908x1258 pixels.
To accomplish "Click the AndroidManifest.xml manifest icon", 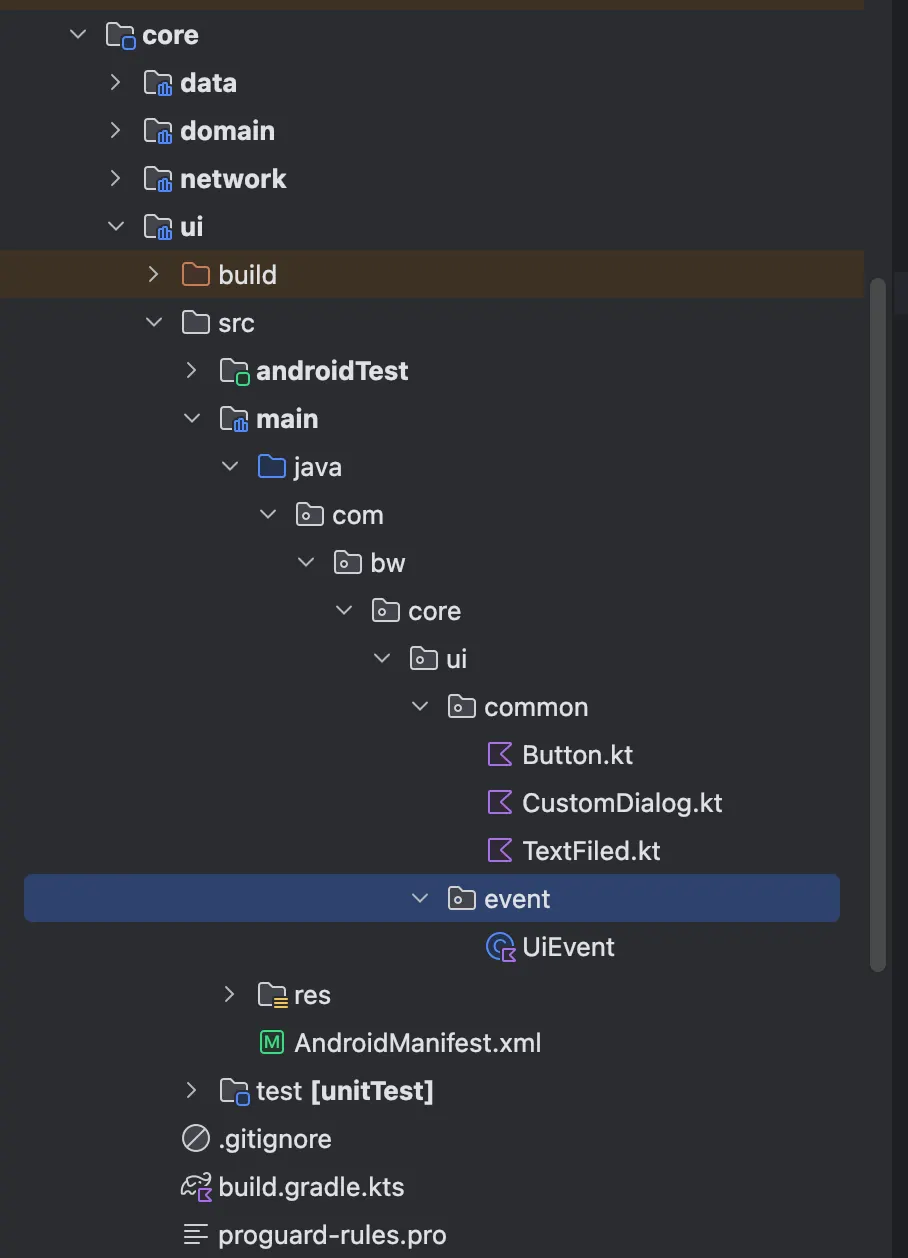I will (272, 1043).
